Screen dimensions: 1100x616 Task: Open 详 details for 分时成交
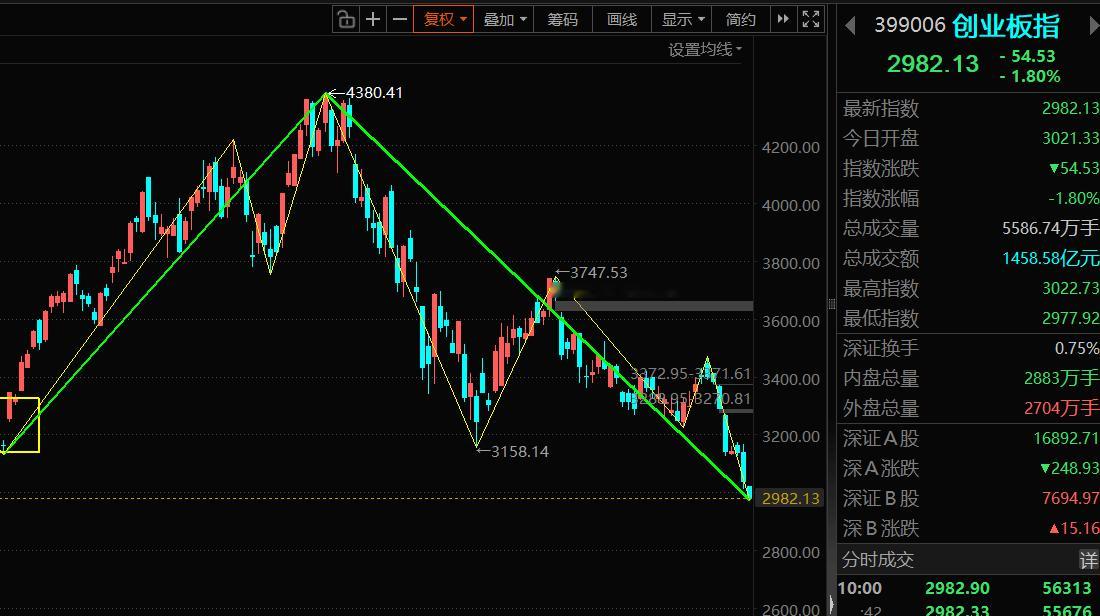click(x=1088, y=560)
